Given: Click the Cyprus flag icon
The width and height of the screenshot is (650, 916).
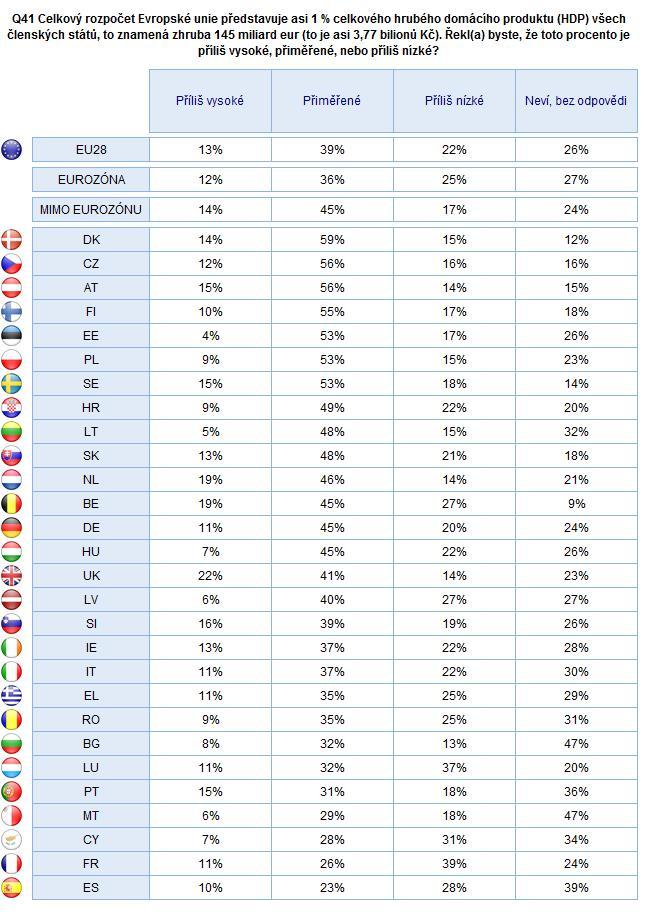Looking at the screenshot, I should 11,839.
